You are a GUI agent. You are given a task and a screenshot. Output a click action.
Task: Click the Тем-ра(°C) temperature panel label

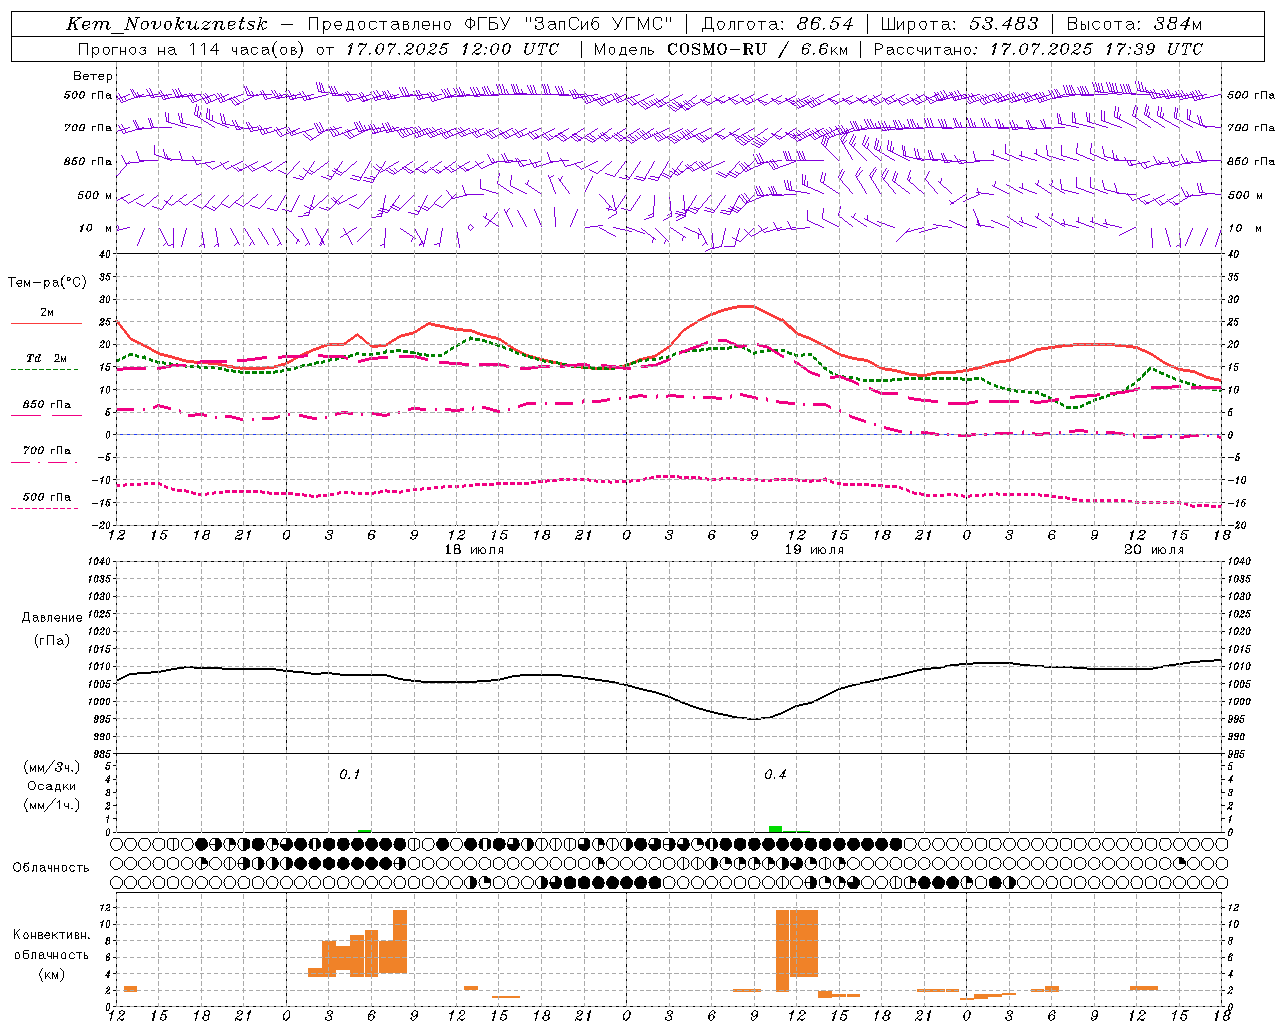(x=47, y=283)
